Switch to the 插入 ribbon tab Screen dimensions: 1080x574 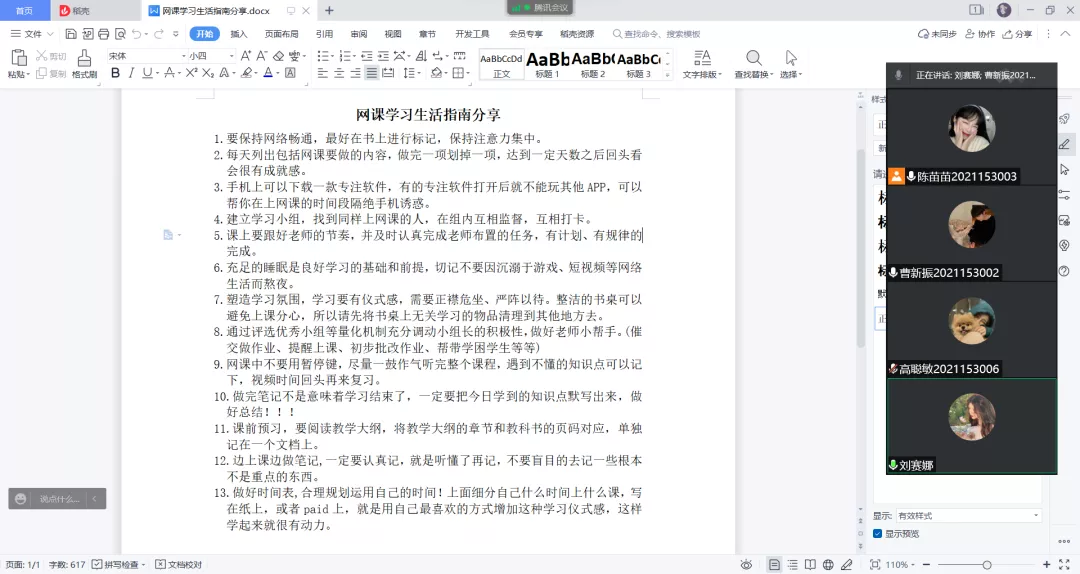coord(239,34)
